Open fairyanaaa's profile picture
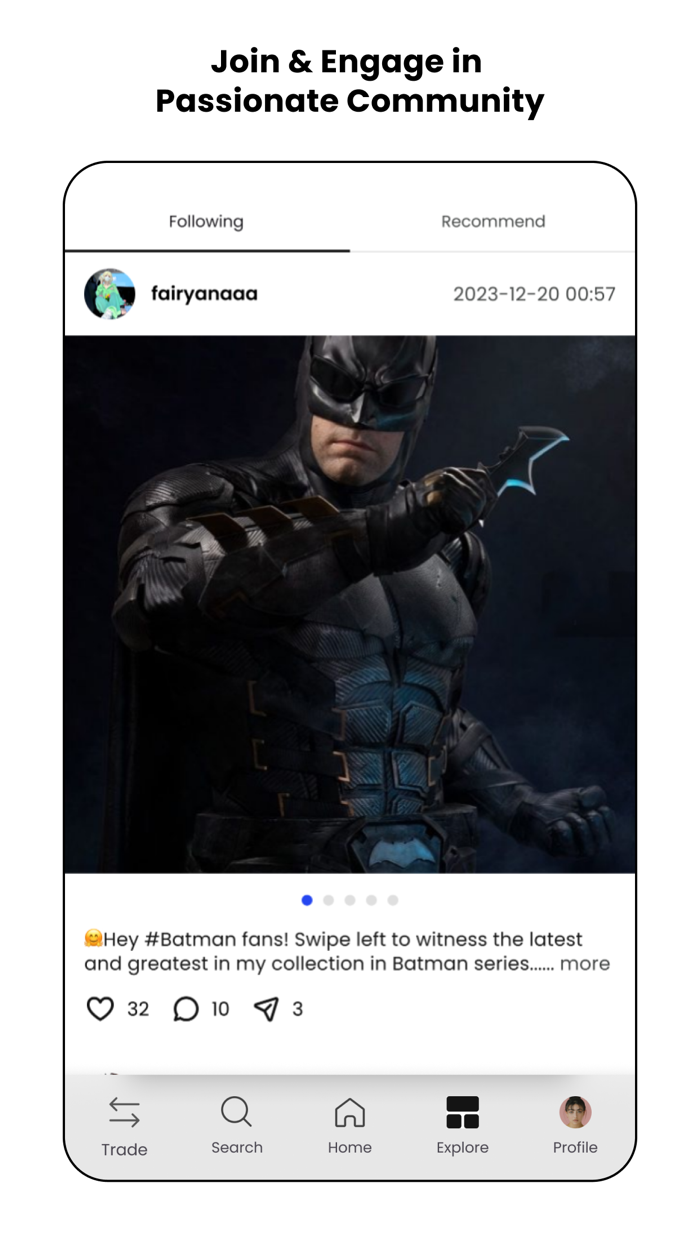700x1244 pixels. tap(110, 294)
